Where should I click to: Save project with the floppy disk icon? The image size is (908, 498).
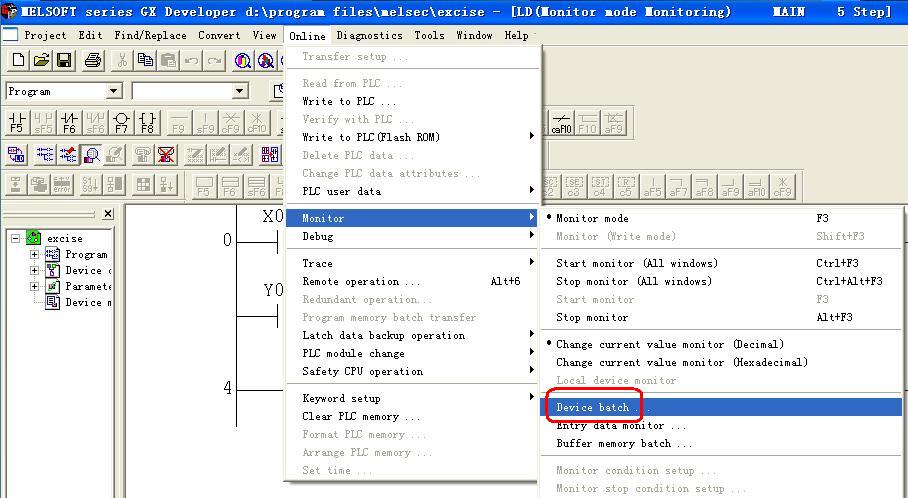click(64, 61)
